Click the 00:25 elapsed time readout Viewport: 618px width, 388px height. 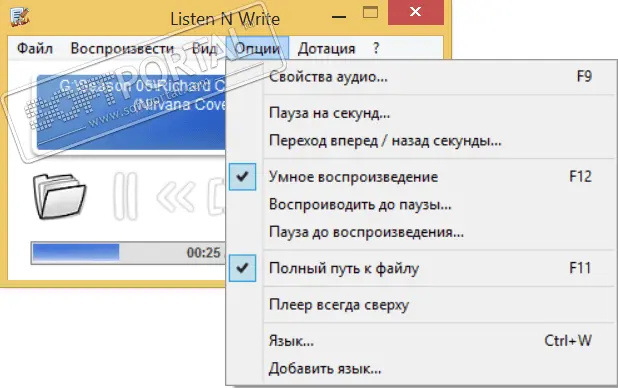click(203, 252)
